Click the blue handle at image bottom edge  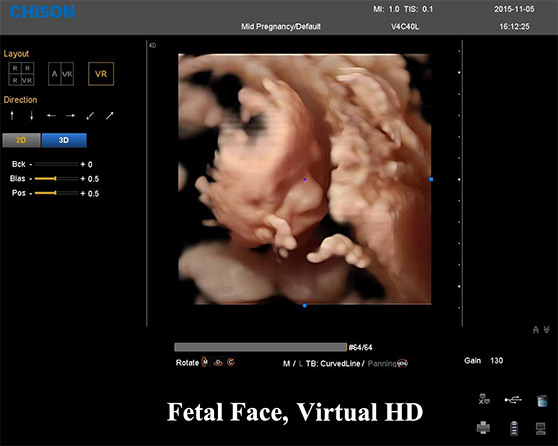point(305,305)
